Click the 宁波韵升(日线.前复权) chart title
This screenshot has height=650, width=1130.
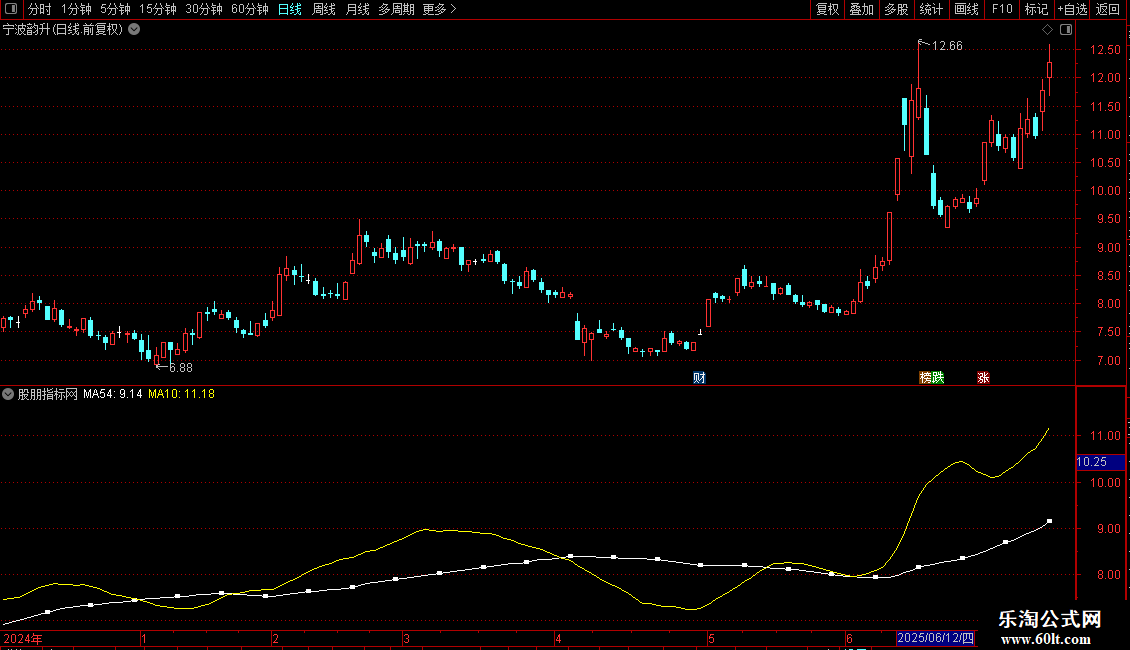coord(63,30)
